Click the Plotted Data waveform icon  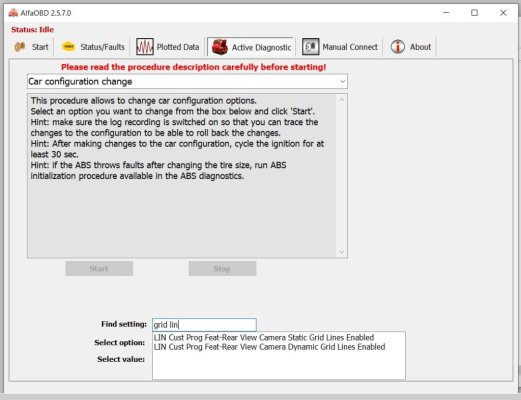[x=145, y=47]
